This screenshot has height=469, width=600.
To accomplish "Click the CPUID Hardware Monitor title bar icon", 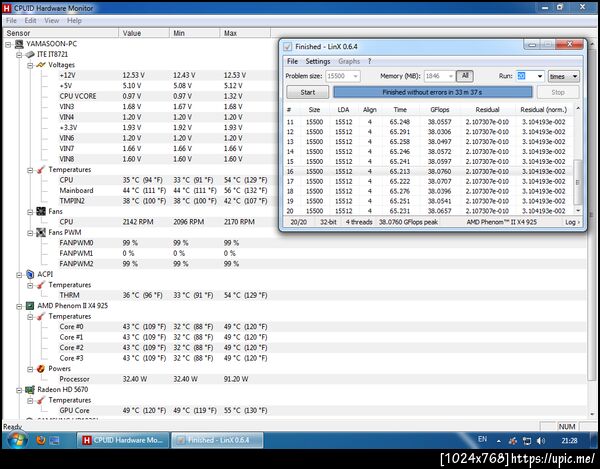I will tap(7, 8).
